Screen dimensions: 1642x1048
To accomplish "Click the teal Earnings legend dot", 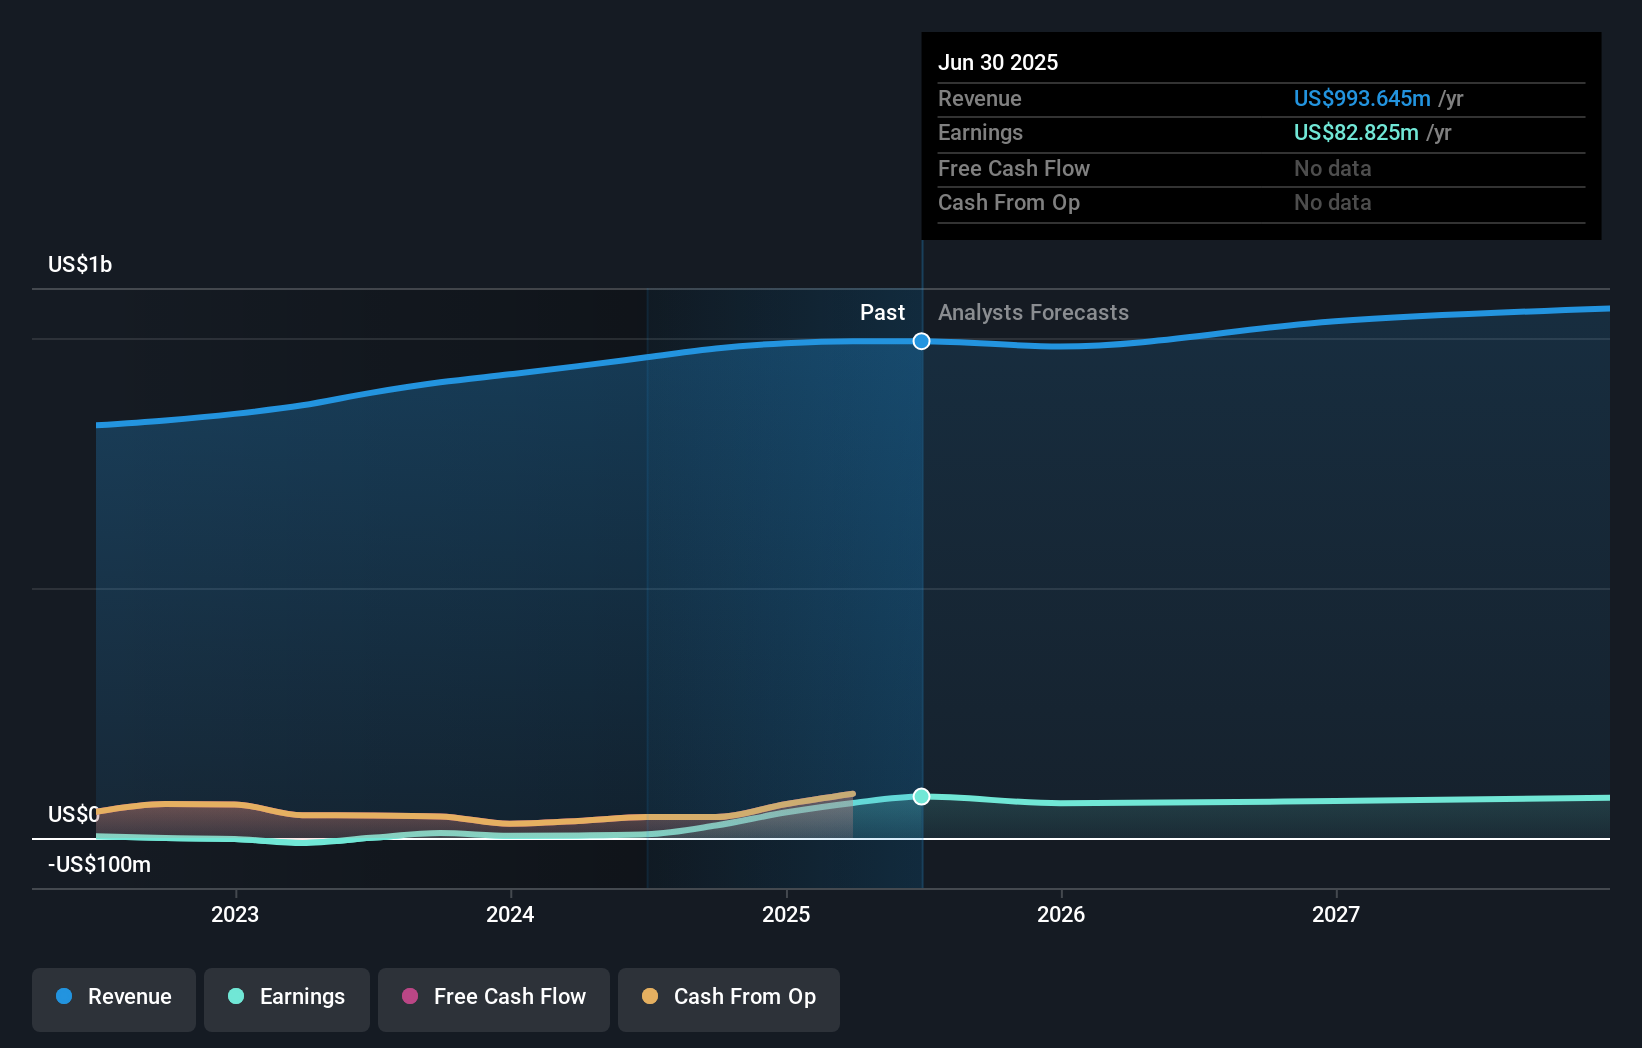I will tap(236, 996).
